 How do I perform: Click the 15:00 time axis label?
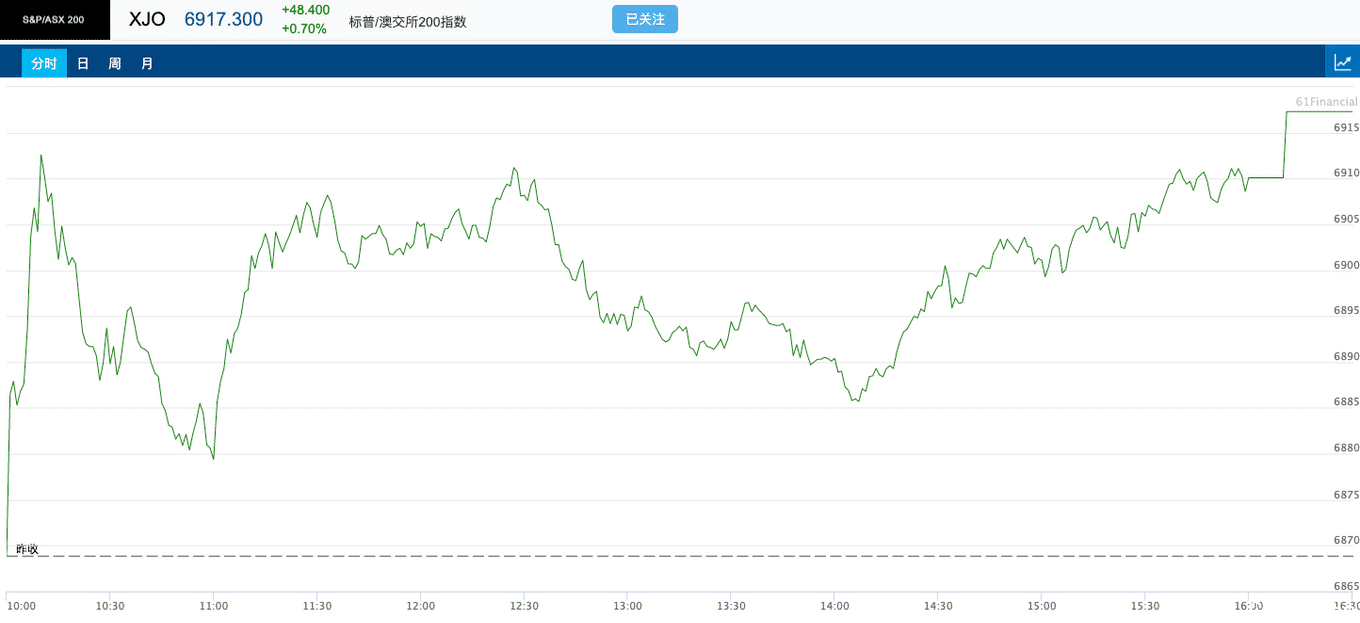point(1042,606)
